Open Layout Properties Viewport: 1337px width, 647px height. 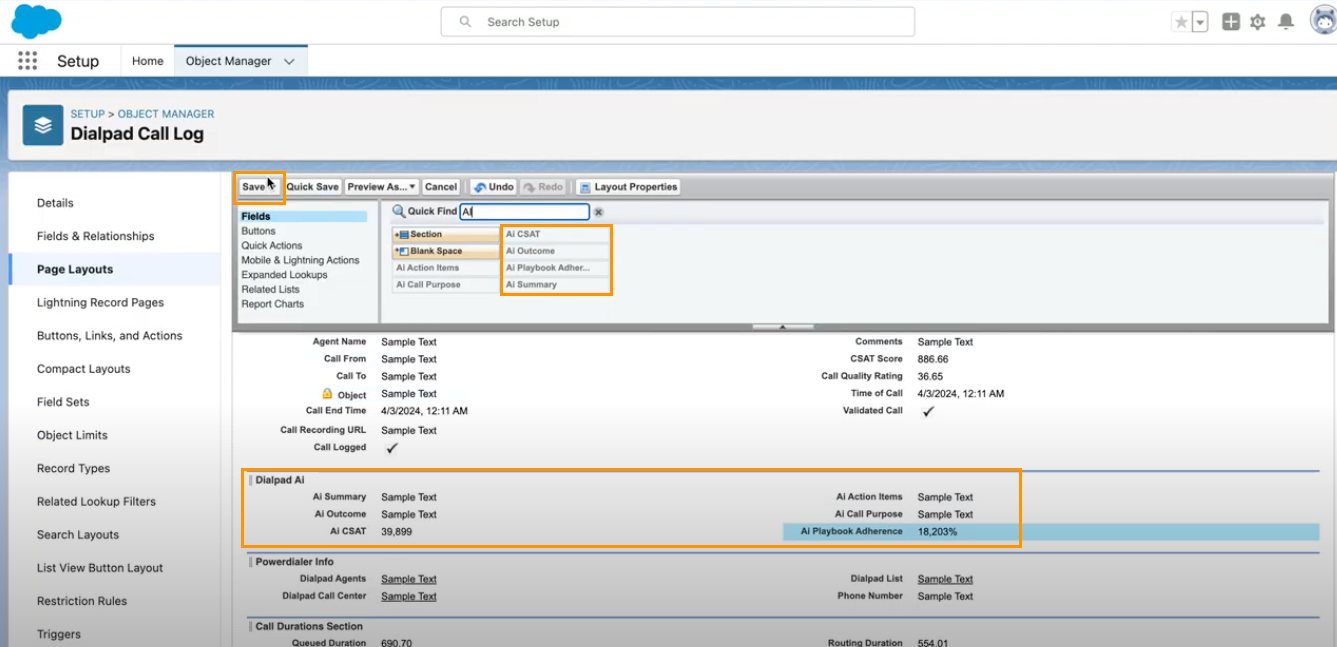click(x=628, y=187)
